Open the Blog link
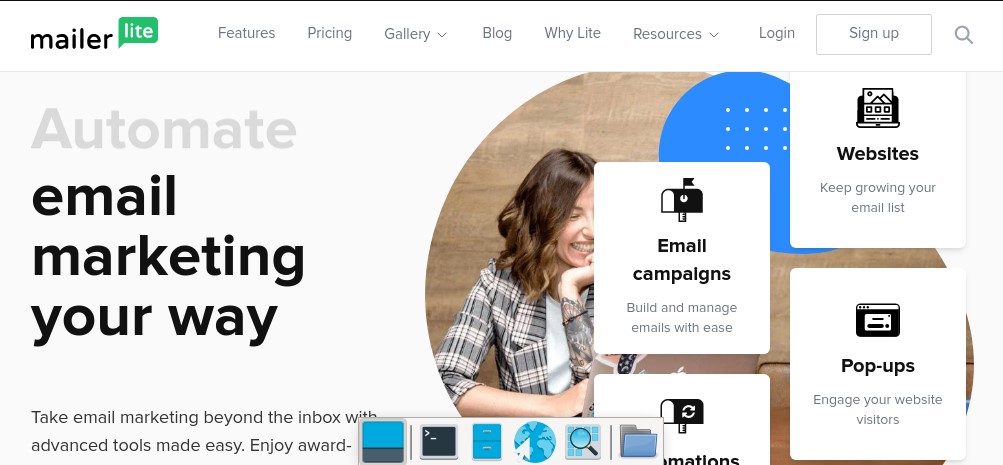The width and height of the screenshot is (1003, 465). click(x=497, y=33)
